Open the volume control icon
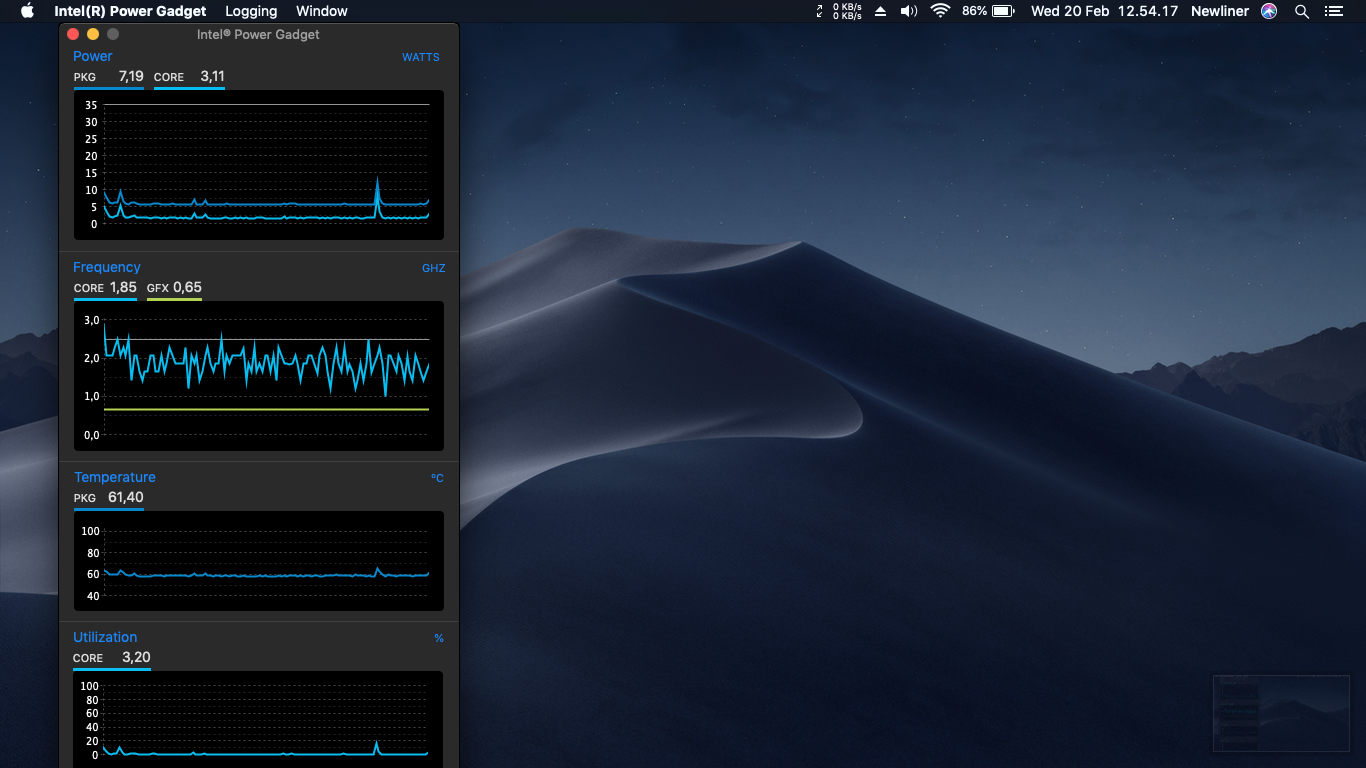This screenshot has height=768, width=1366. 909,11
